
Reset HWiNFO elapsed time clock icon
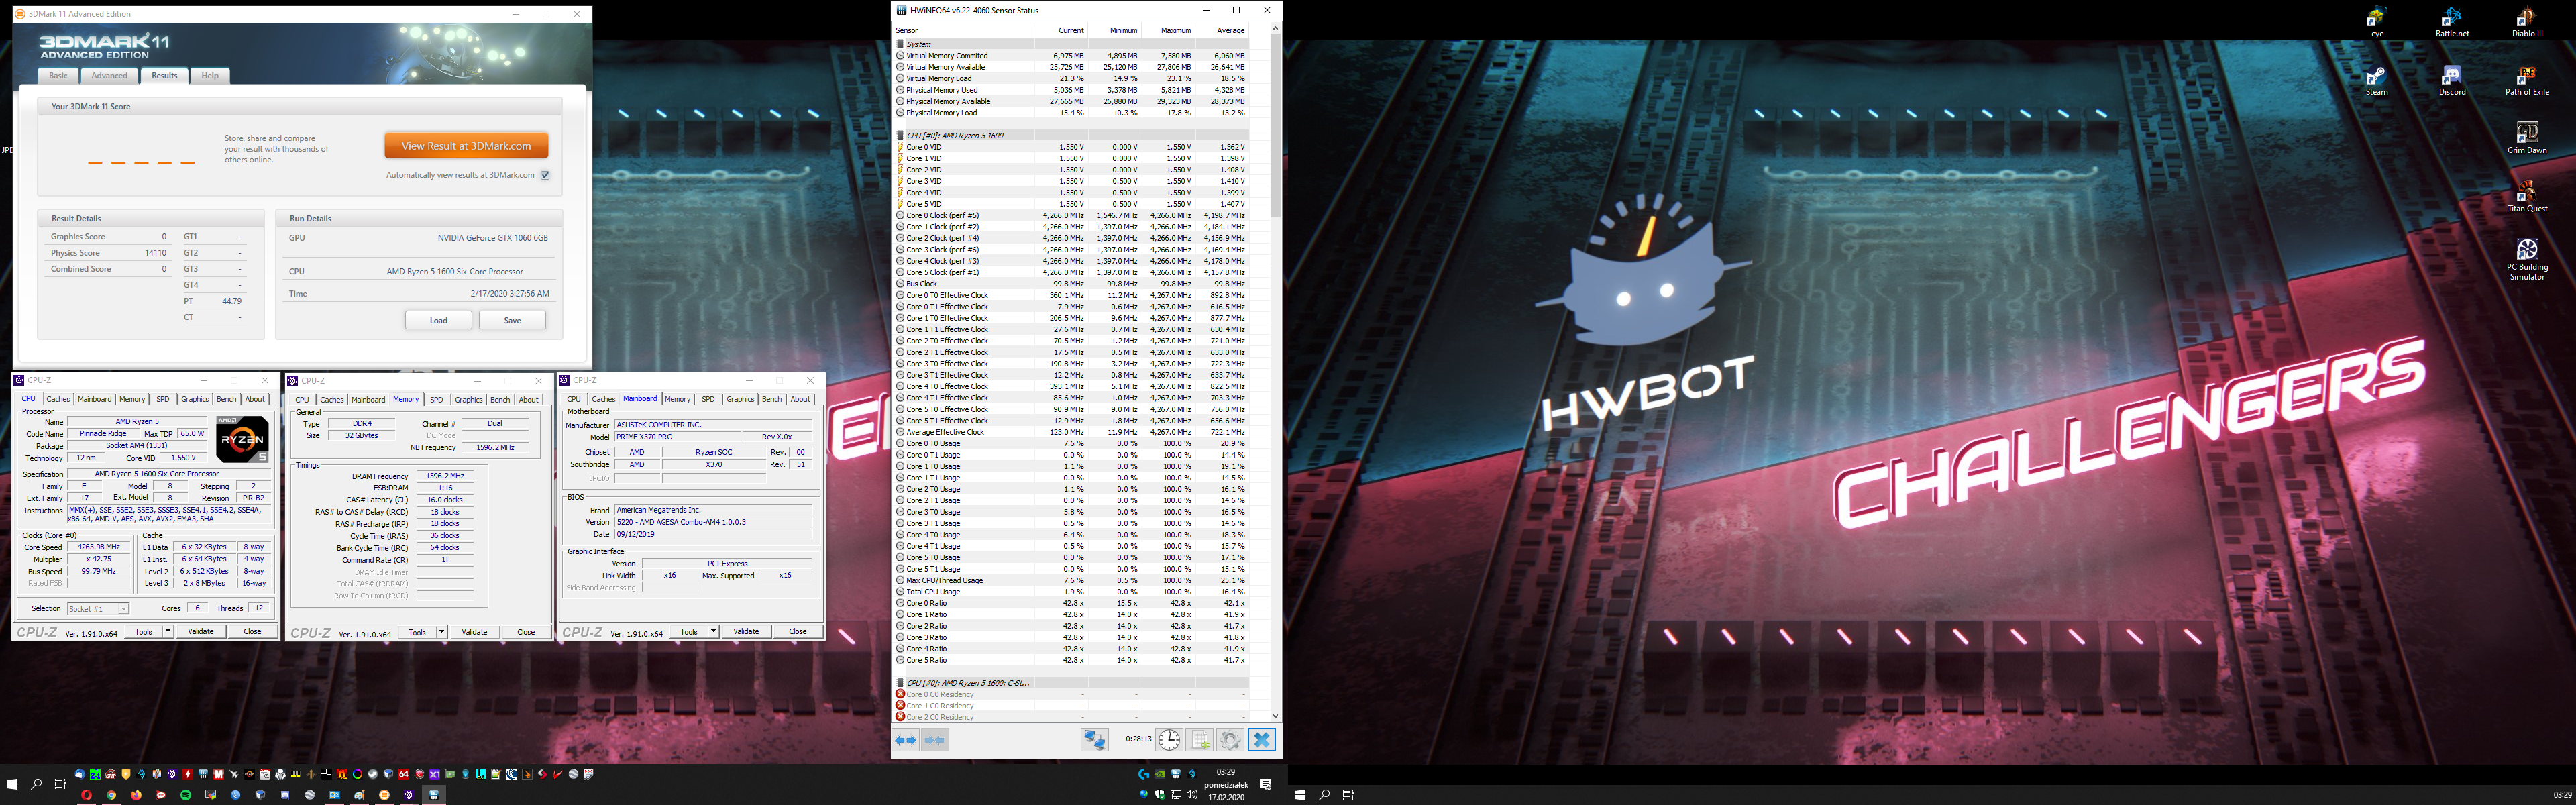tap(1169, 739)
